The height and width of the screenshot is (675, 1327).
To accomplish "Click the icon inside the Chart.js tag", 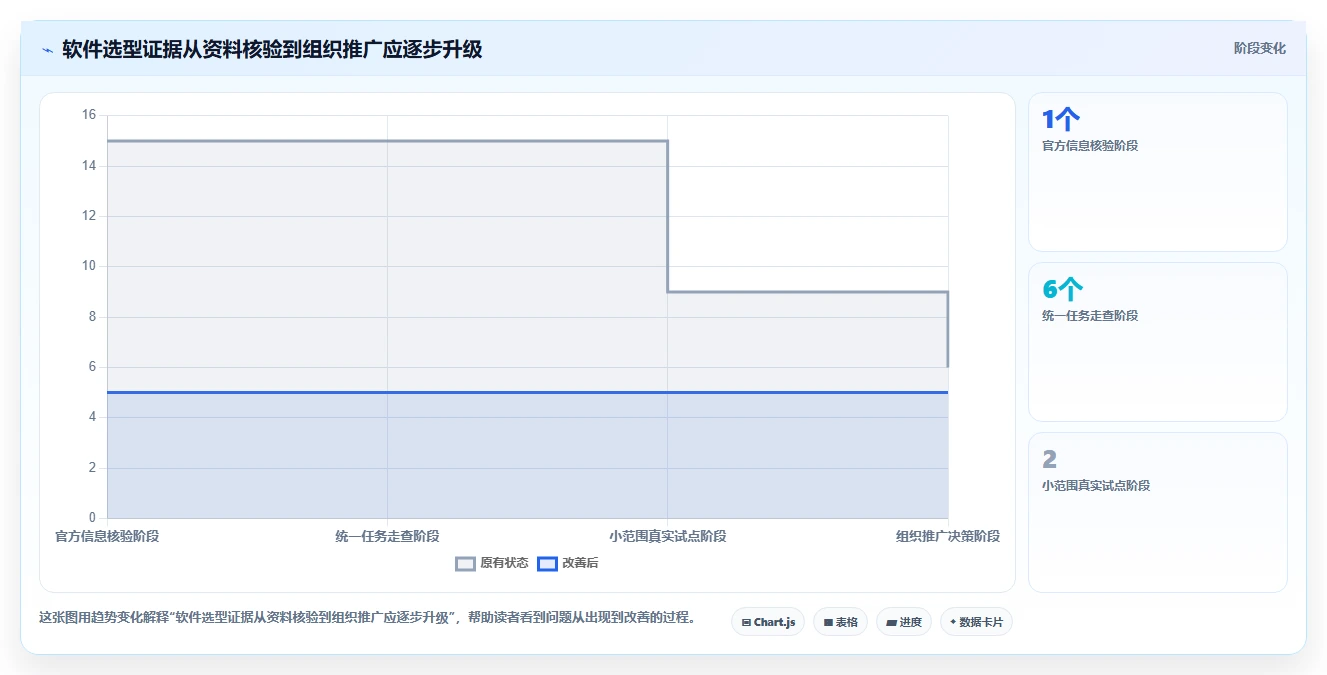I will tap(746, 622).
